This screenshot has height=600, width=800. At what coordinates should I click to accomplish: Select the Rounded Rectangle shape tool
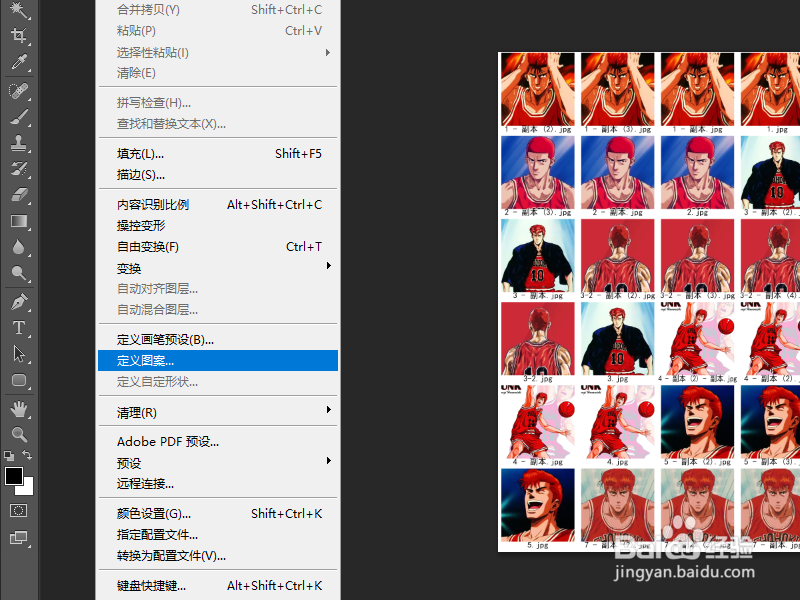point(19,380)
